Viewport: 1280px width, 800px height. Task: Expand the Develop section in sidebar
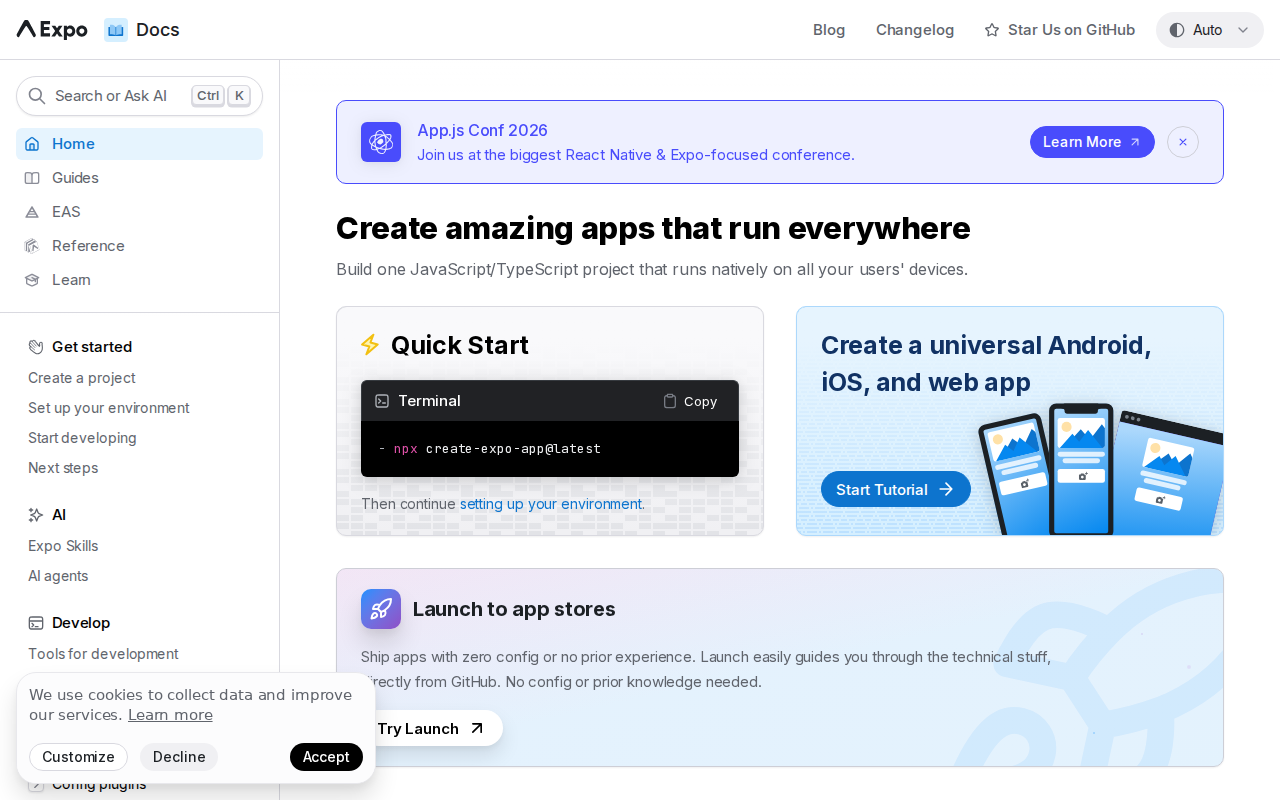(80, 622)
